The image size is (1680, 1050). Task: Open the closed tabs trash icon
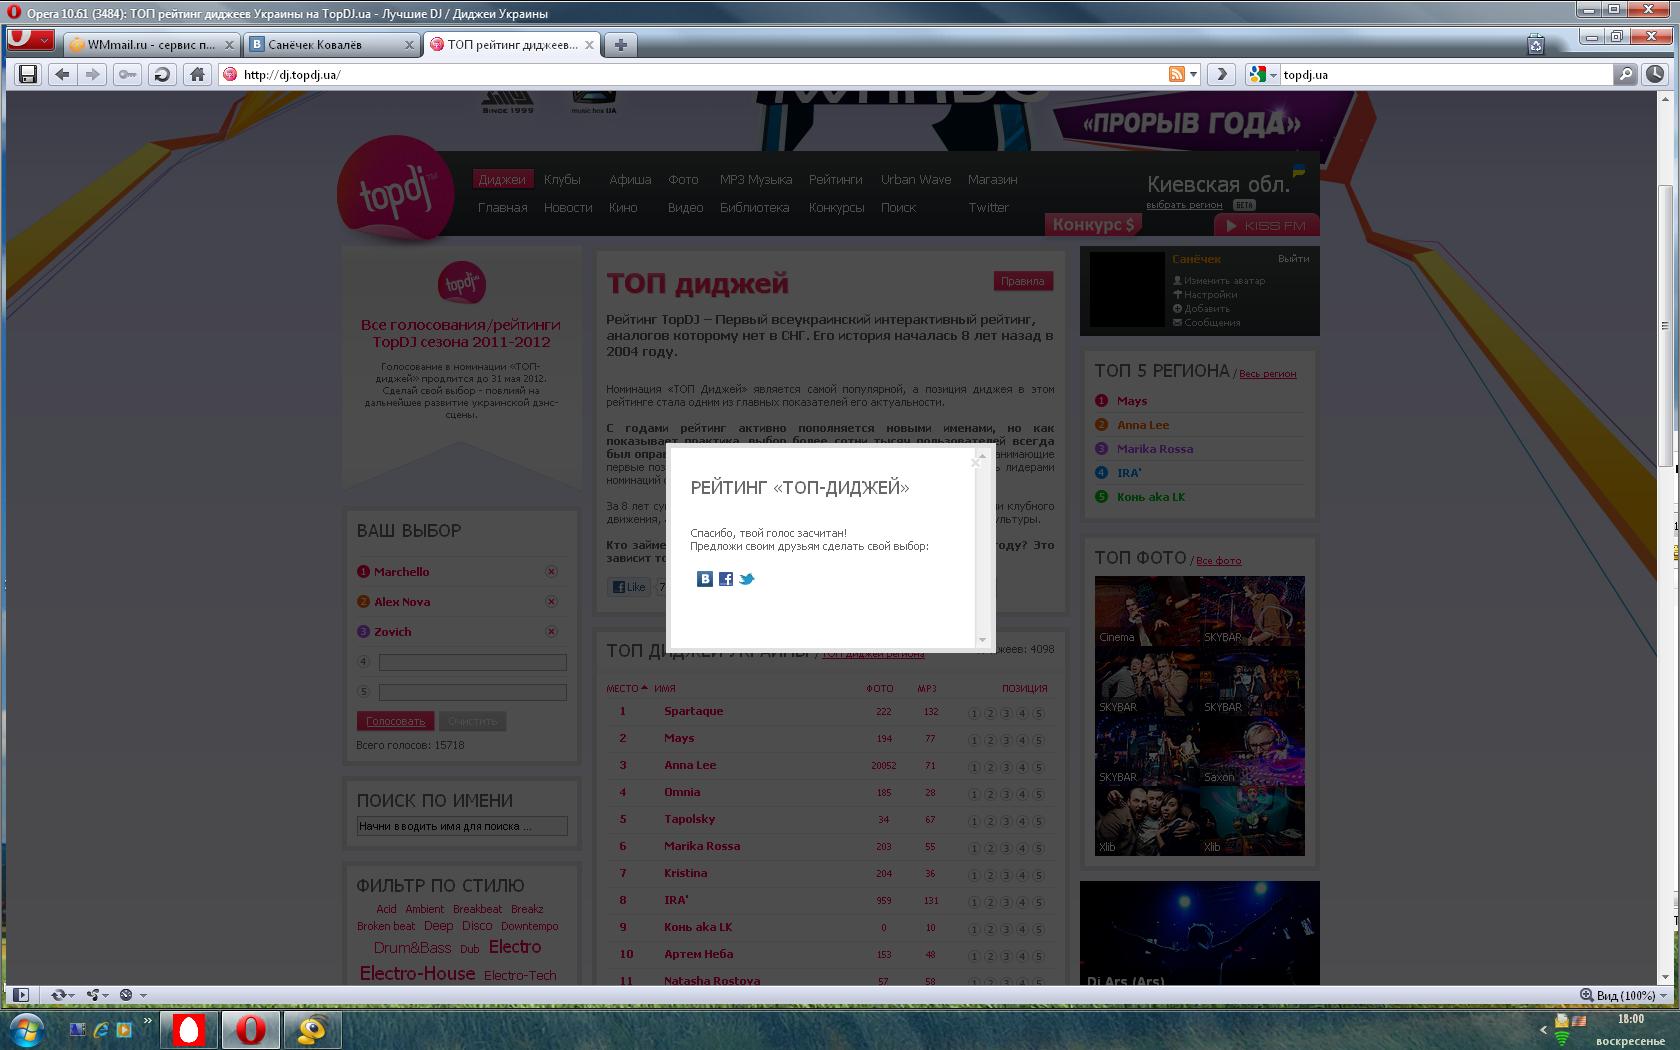tap(1536, 44)
